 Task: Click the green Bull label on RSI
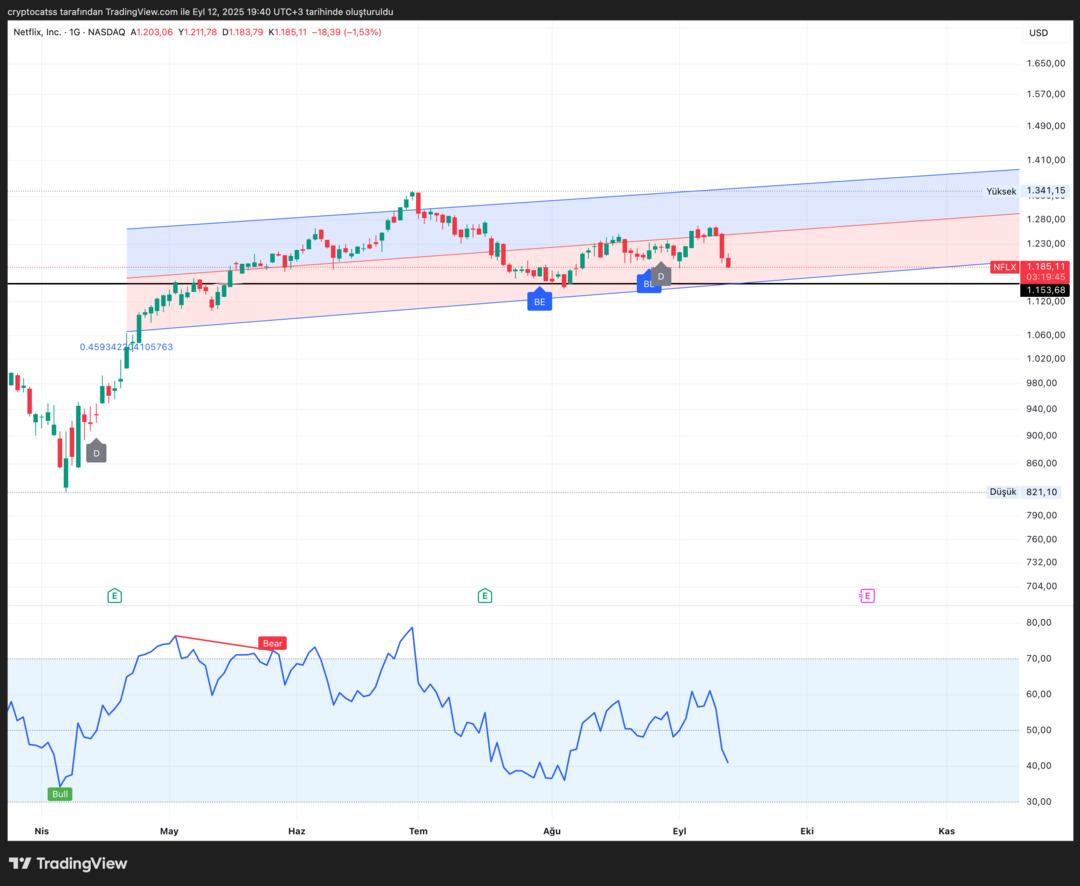(x=60, y=794)
